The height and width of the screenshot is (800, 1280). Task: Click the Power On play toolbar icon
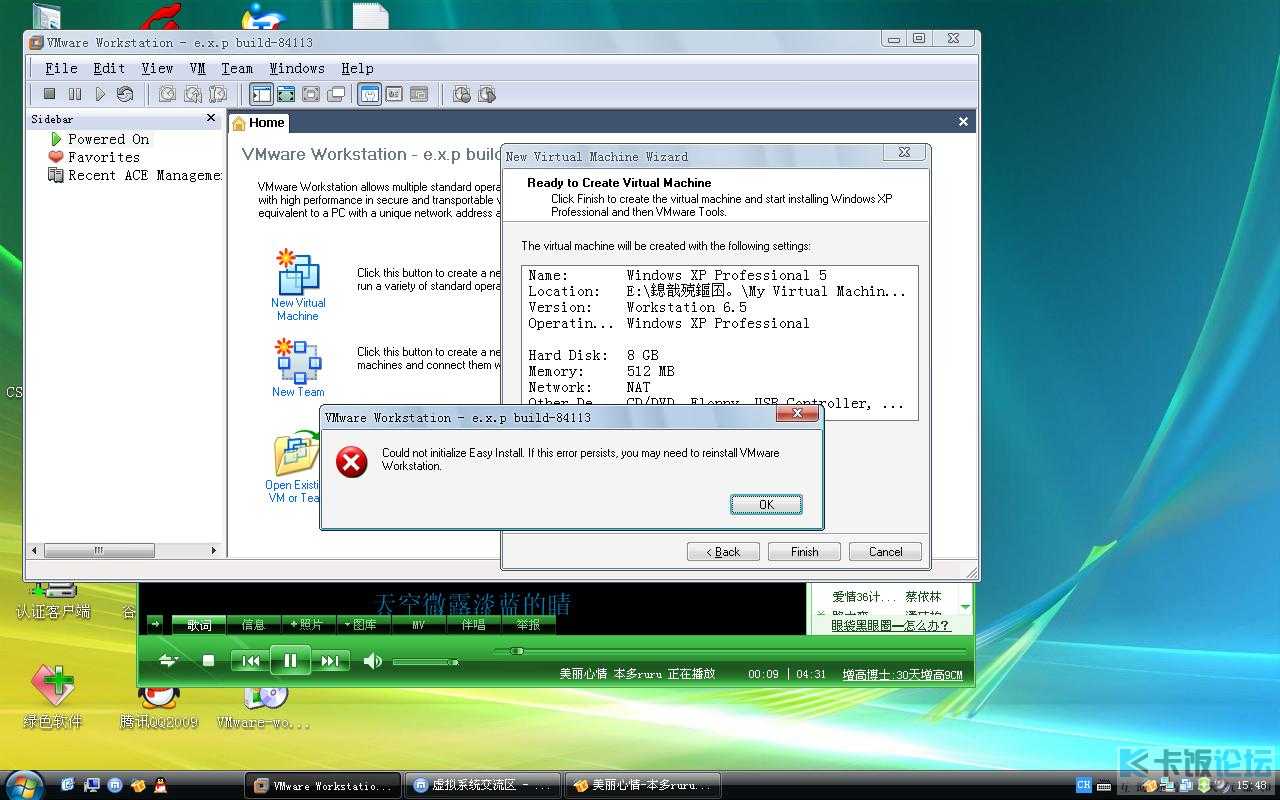point(100,94)
